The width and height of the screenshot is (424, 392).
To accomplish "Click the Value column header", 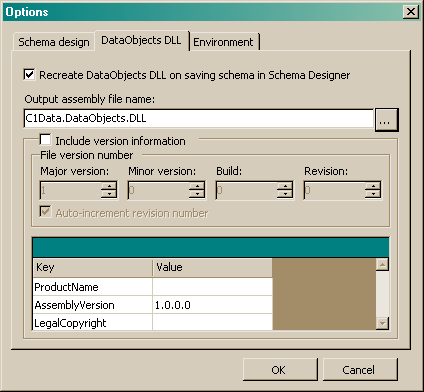I will point(212,267).
